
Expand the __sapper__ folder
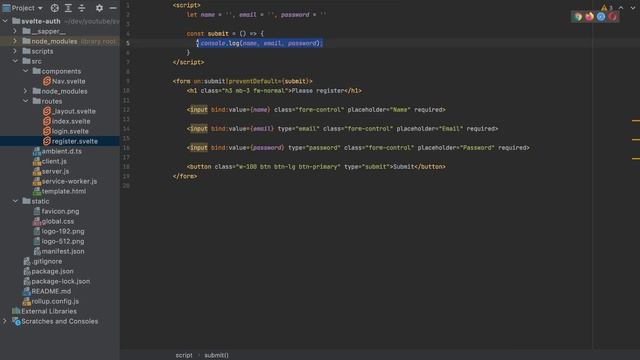coord(15,31)
